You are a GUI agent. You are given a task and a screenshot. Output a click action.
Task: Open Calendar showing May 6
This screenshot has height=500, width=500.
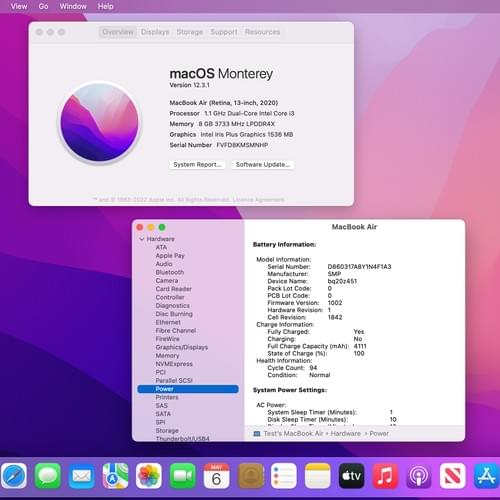[216, 476]
